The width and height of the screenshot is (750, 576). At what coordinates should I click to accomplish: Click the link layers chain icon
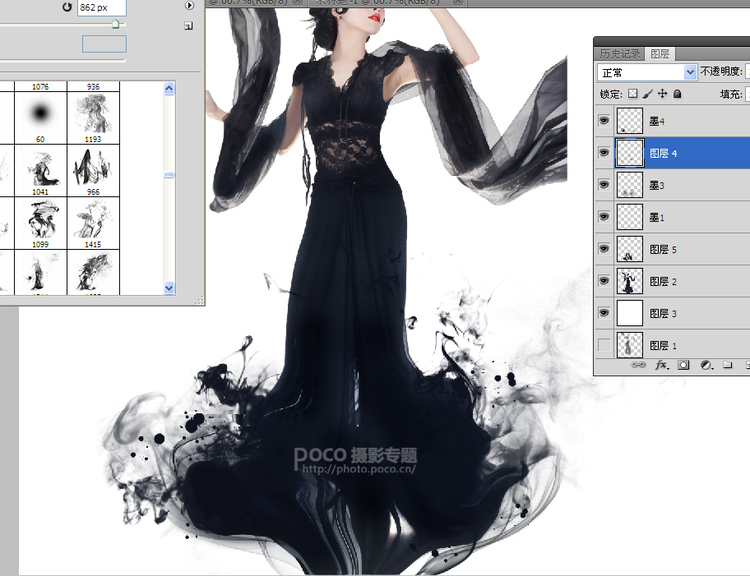click(638, 365)
